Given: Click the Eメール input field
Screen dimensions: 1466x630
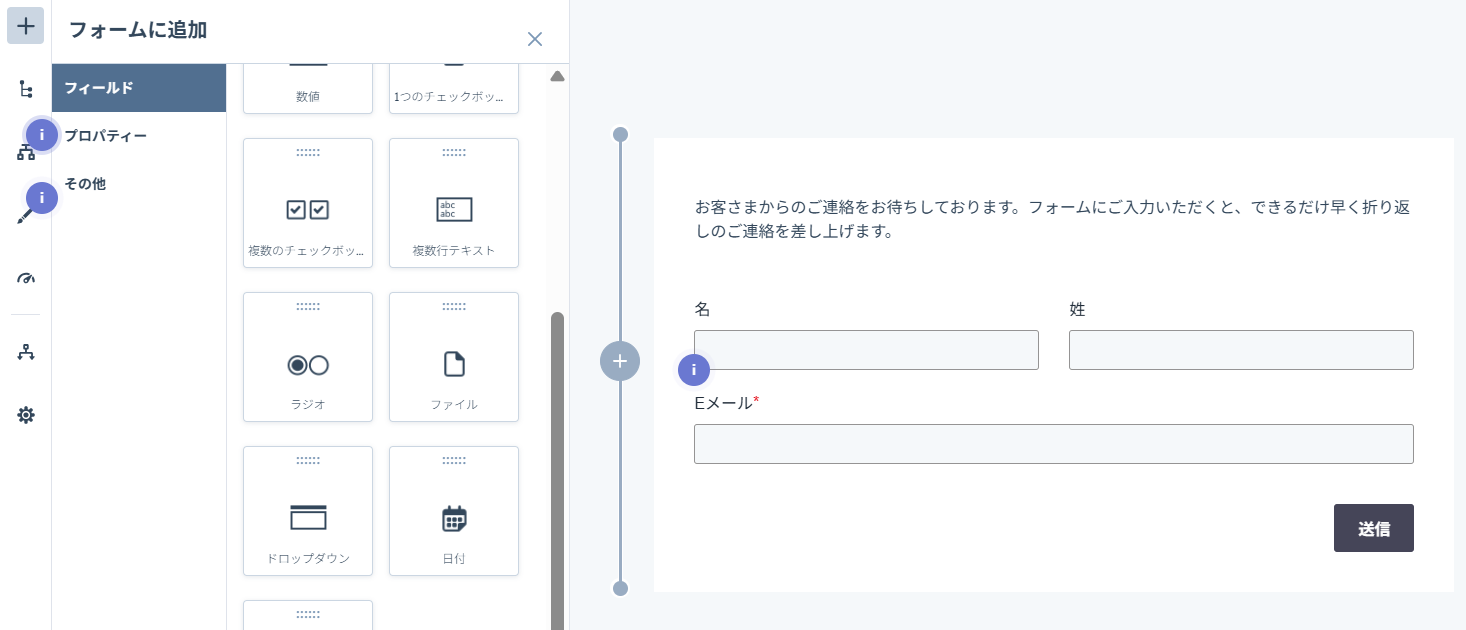Looking at the screenshot, I should point(1053,444).
